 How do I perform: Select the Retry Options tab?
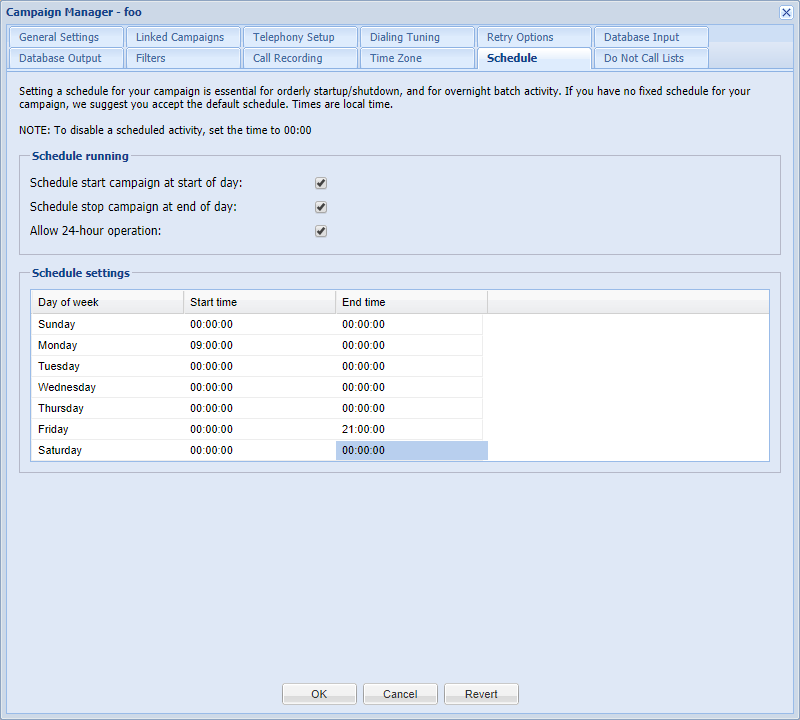pos(520,37)
